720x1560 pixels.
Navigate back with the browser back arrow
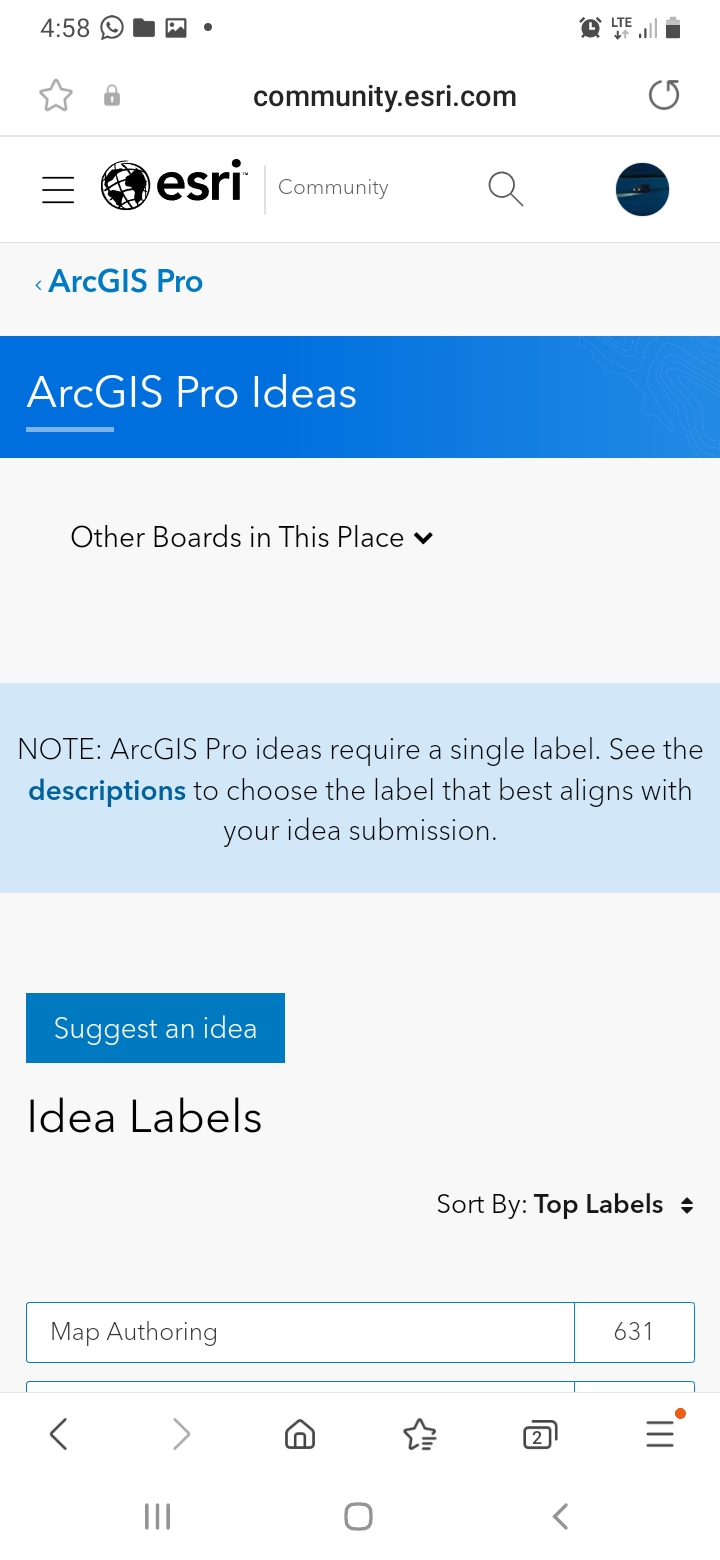coord(57,1434)
